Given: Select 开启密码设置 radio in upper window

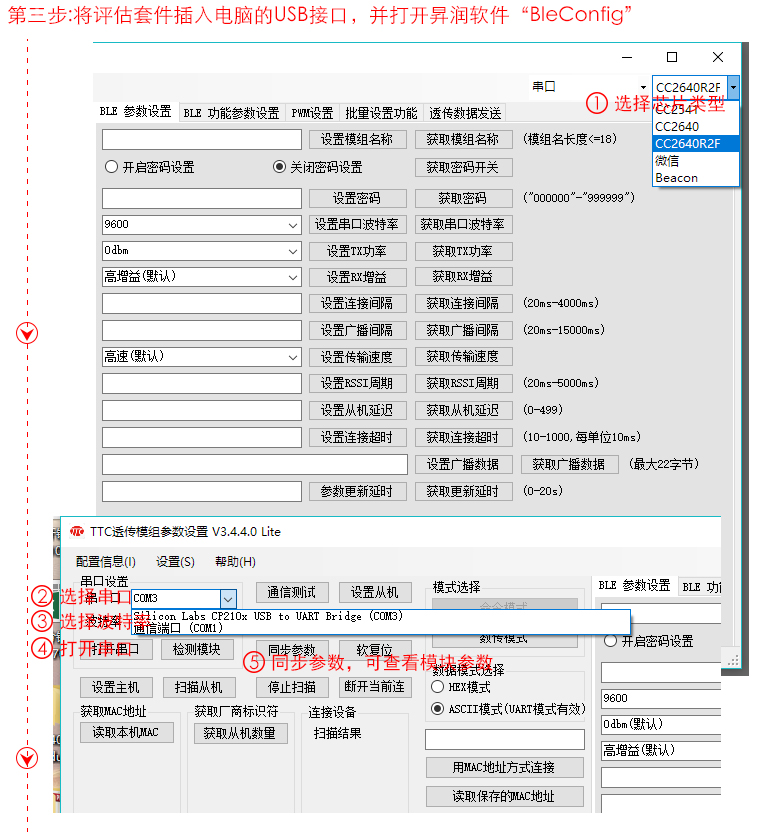Looking at the screenshot, I should click(111, 167).
